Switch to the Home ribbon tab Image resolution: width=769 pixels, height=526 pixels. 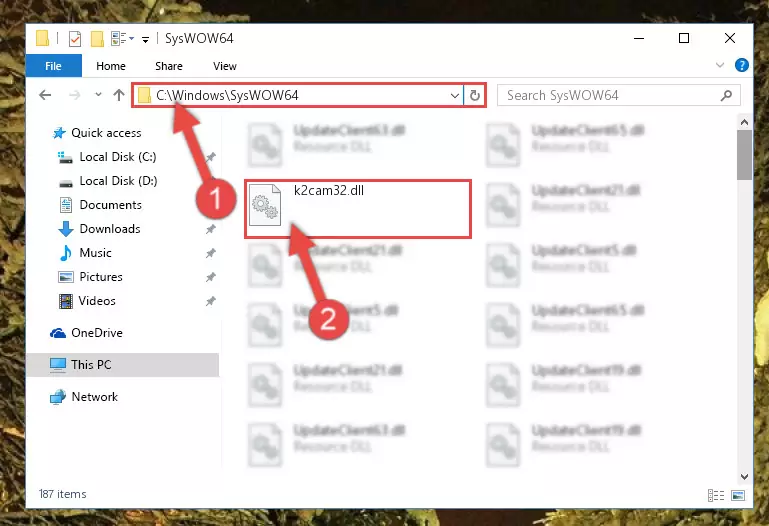(x=111, y=66)
